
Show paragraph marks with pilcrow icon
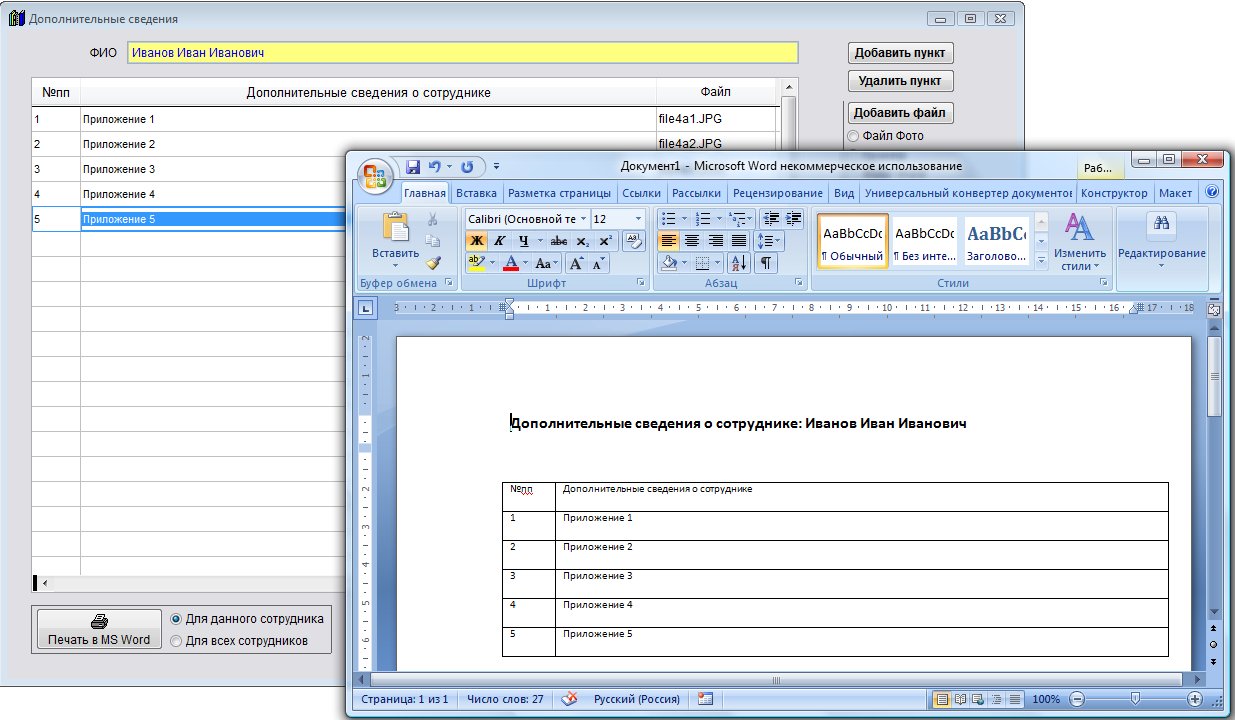[765, 263]
